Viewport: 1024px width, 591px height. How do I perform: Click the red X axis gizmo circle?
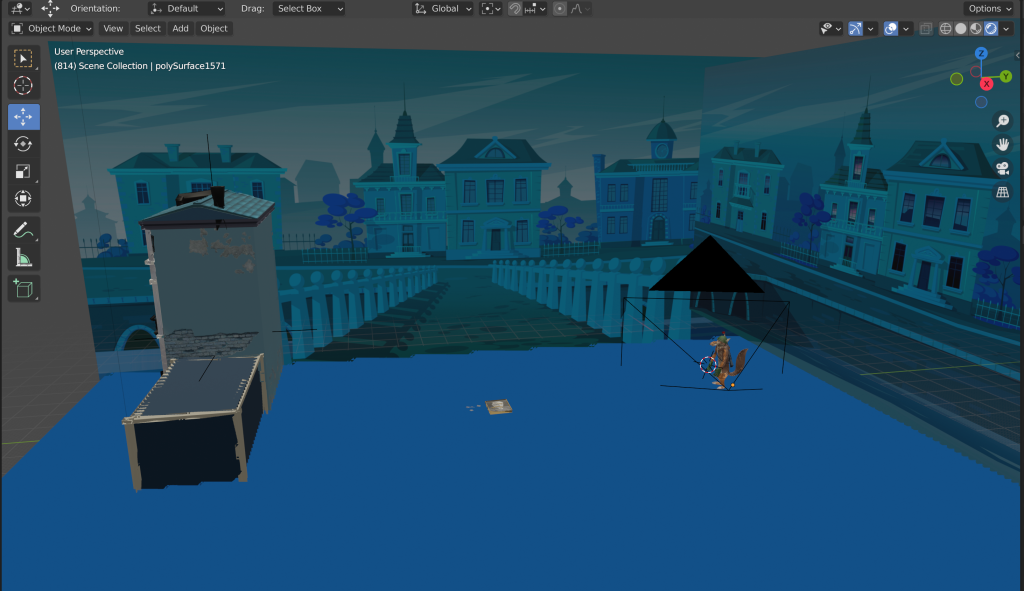pyautogui.click(x=987, y=84)
